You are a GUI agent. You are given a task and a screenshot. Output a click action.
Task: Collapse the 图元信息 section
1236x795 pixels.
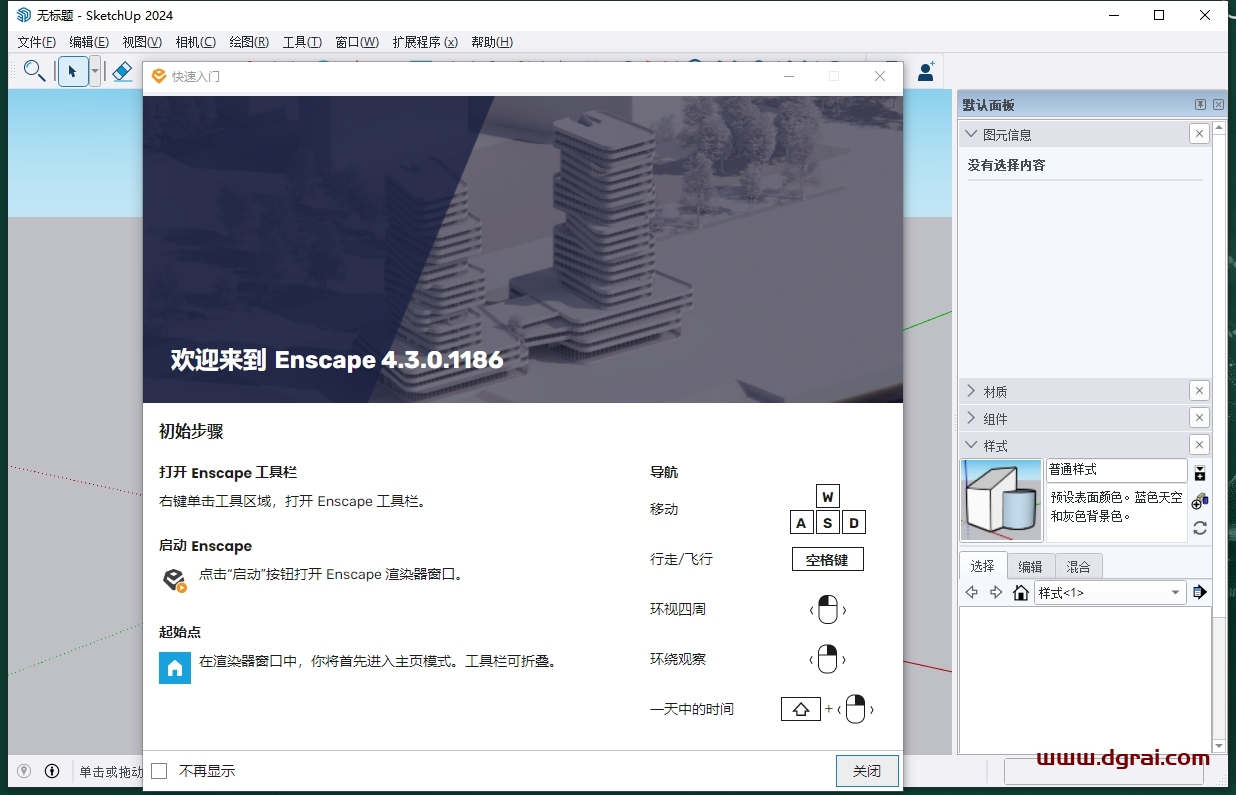971,134
